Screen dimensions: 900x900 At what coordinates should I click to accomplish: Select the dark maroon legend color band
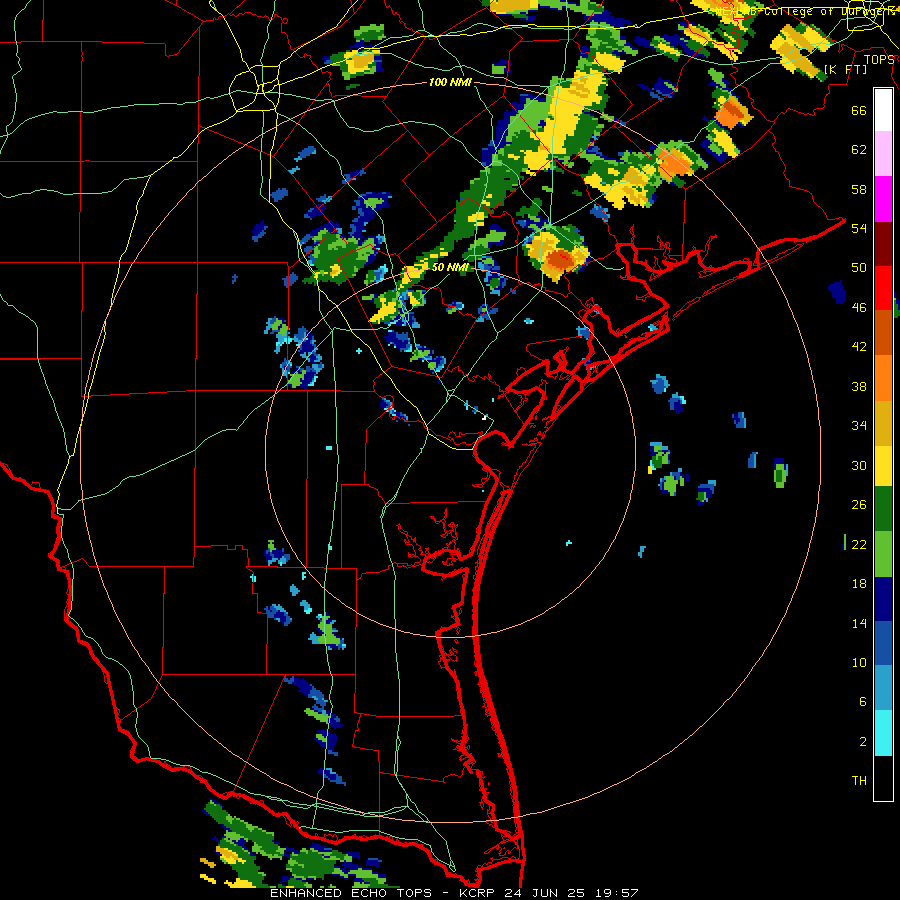point(883,244)
